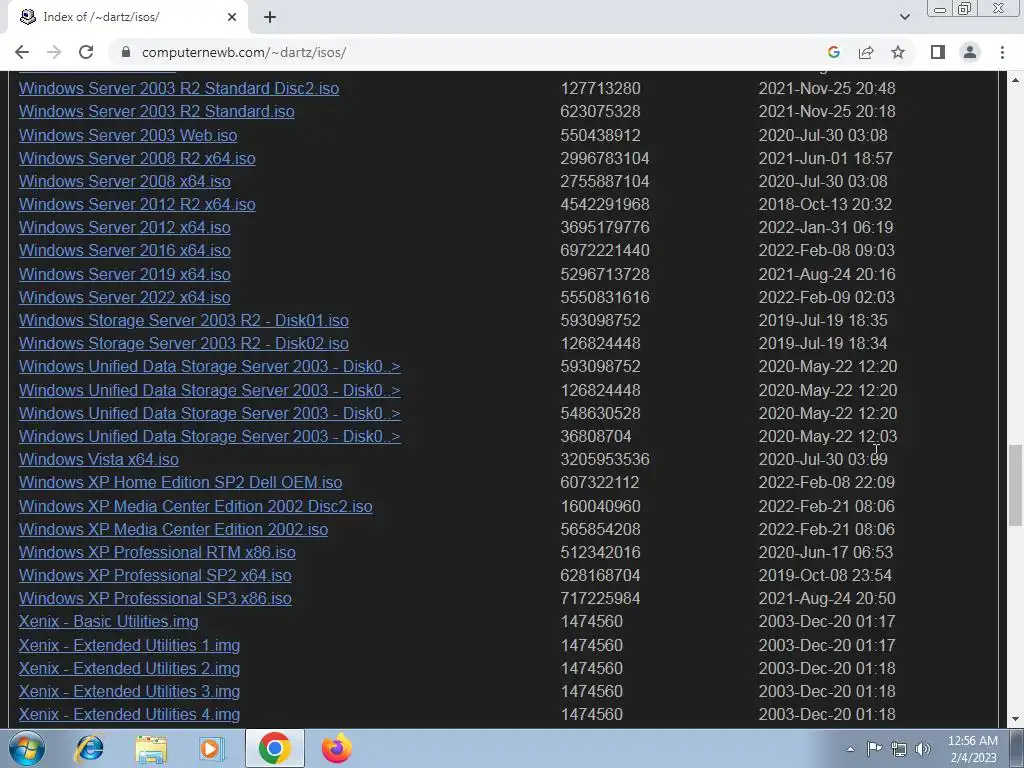Download Windows XP Media Center Edition 2002.iso

(x=173, y=529)
